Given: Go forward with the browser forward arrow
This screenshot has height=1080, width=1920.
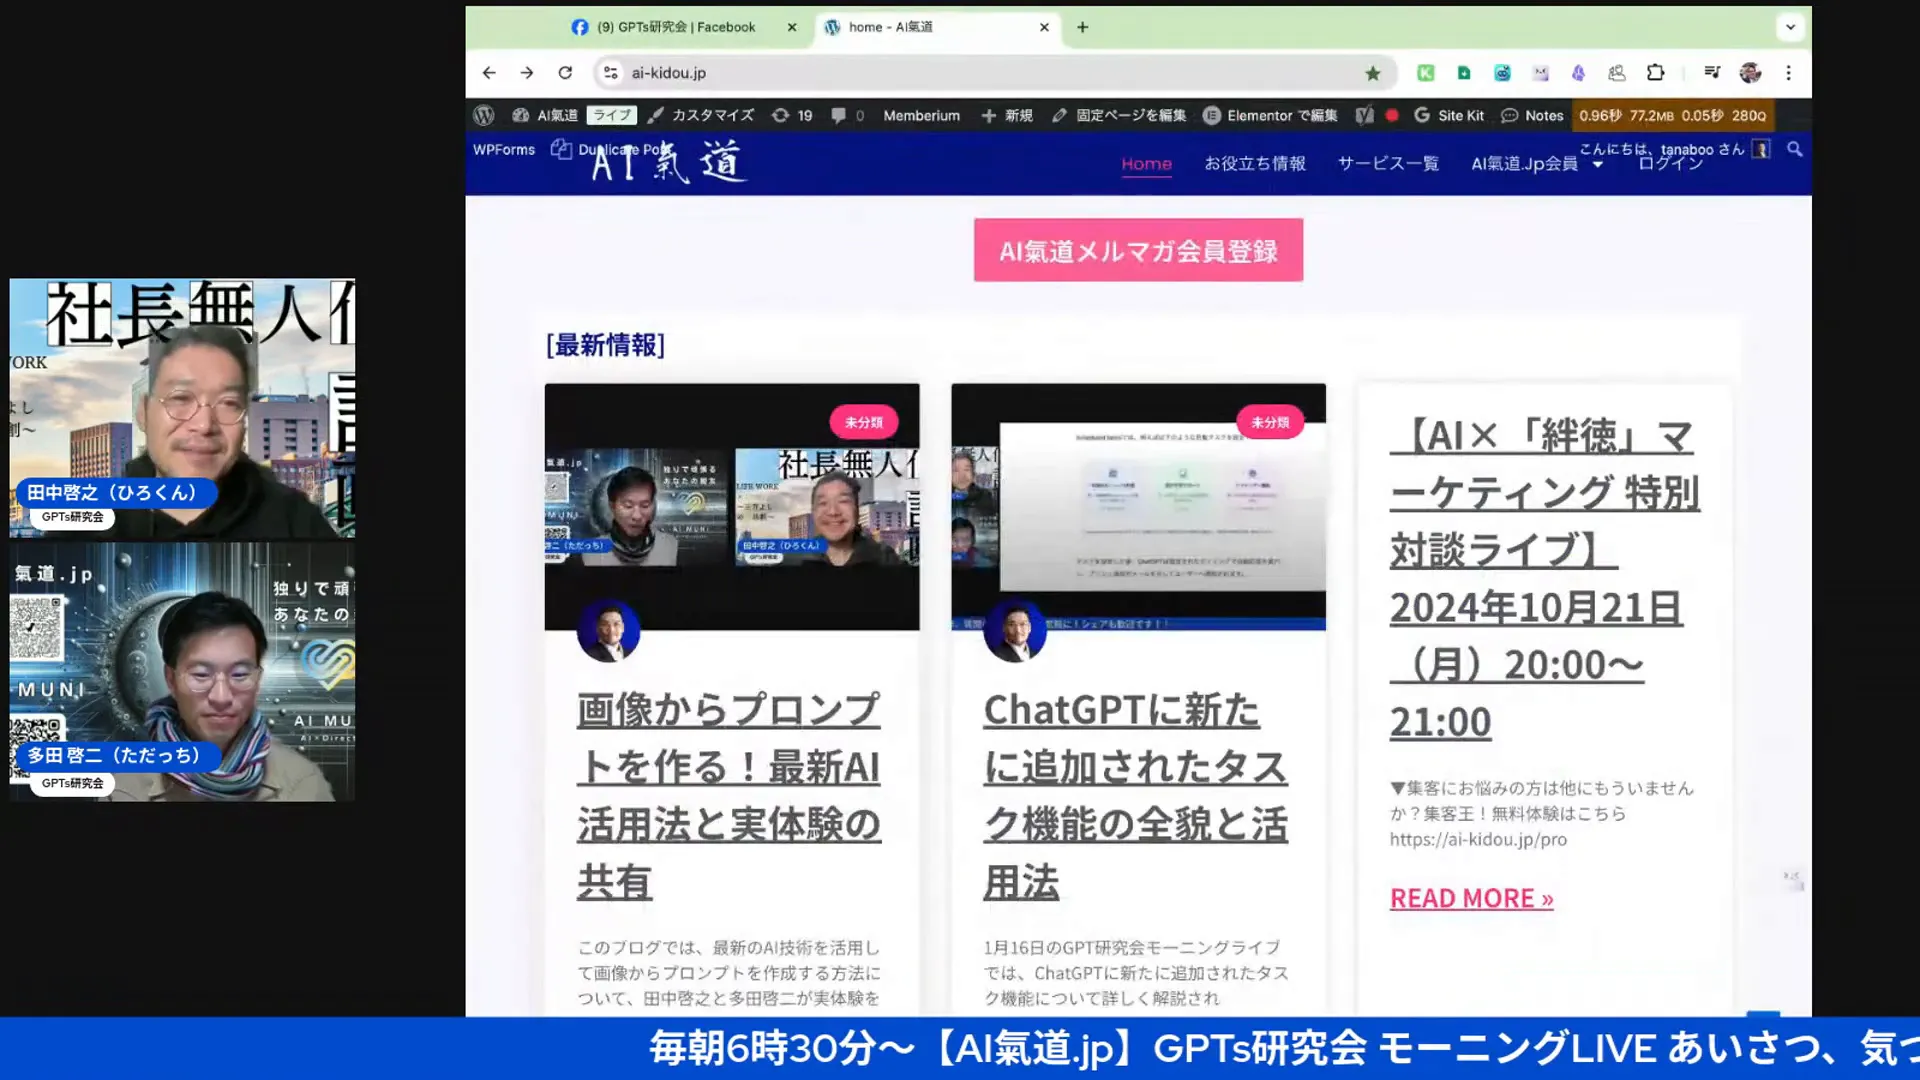Looking at the screenshot, I should click(x=527, y=73).
